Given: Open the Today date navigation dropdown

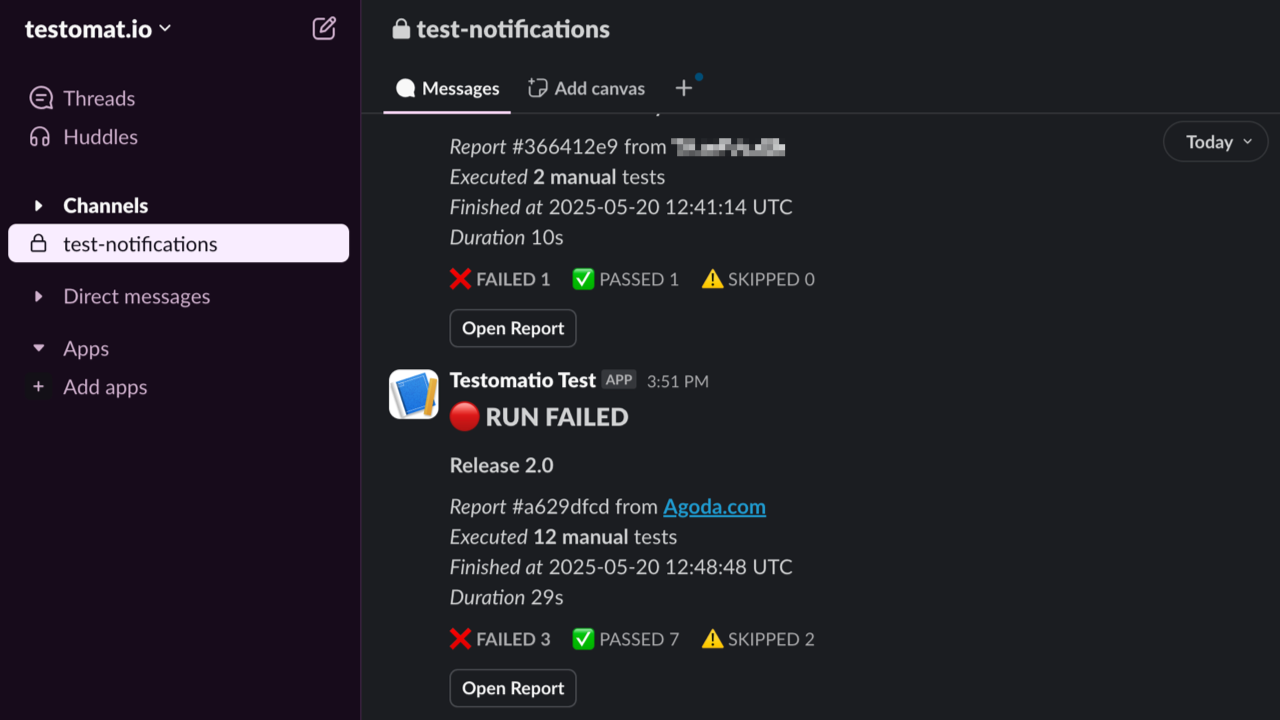Looking at the screenshot, I should [1215, 141].
